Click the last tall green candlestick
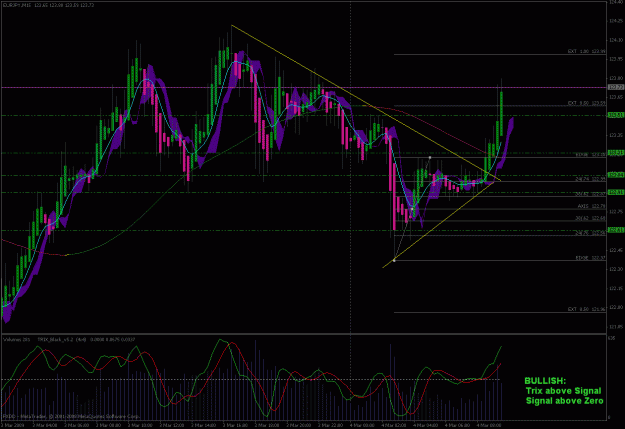The image size is (625, 429). pos(501,114)
